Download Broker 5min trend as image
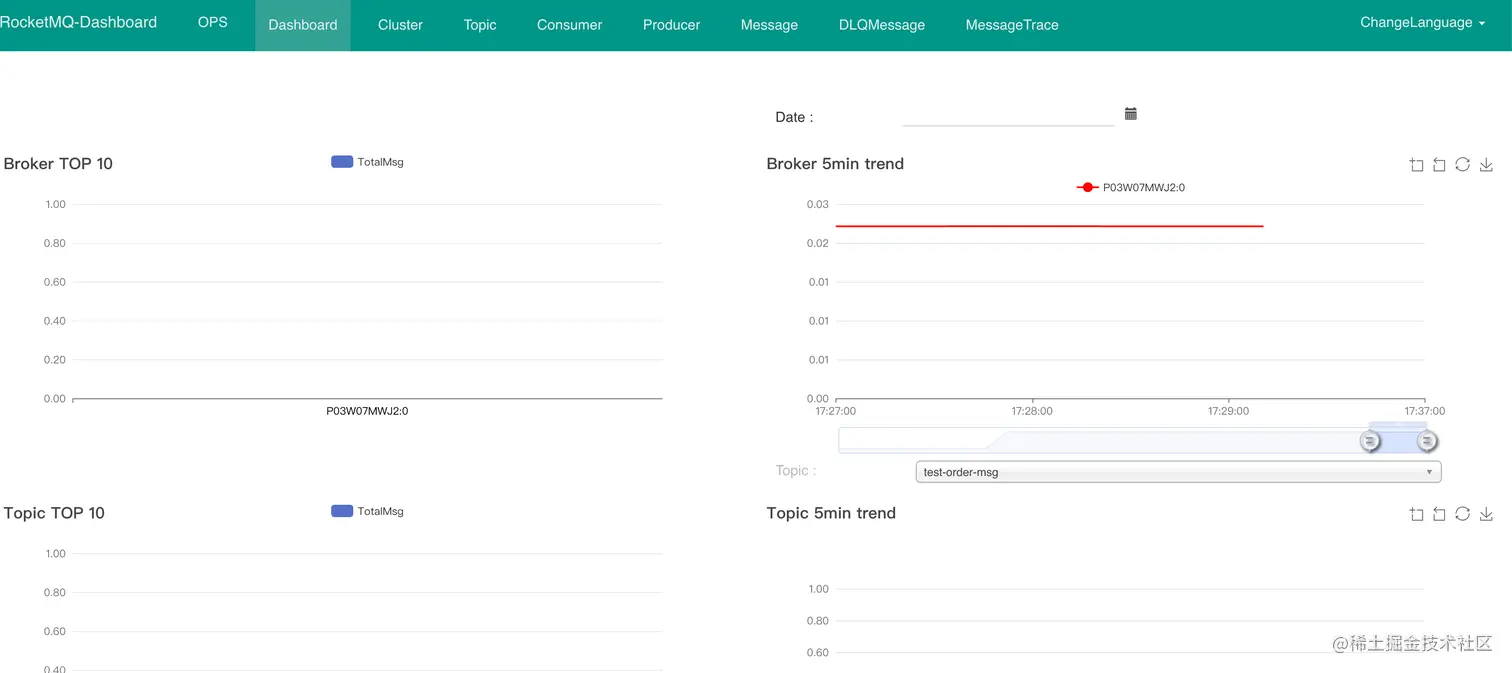1512x673 pixels. pyautogui.click(x=1486, y=165)
